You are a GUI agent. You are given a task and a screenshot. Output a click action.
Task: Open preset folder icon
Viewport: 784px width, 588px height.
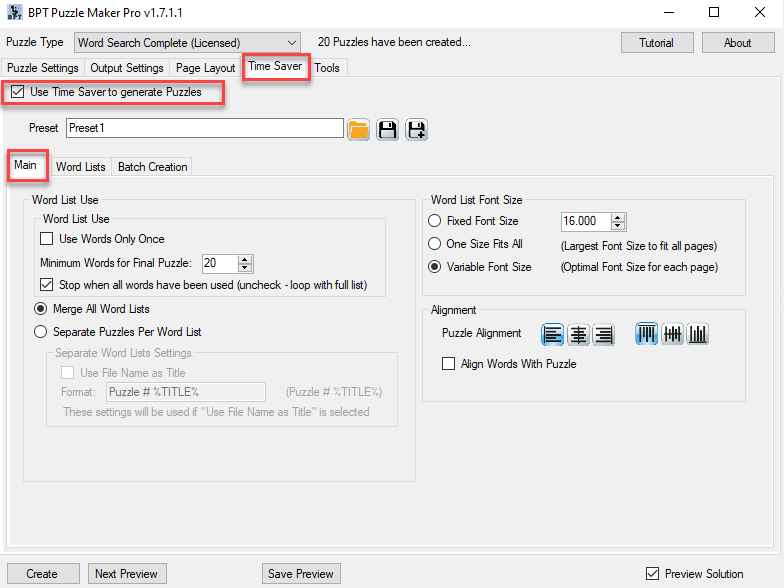click(359, 129)
